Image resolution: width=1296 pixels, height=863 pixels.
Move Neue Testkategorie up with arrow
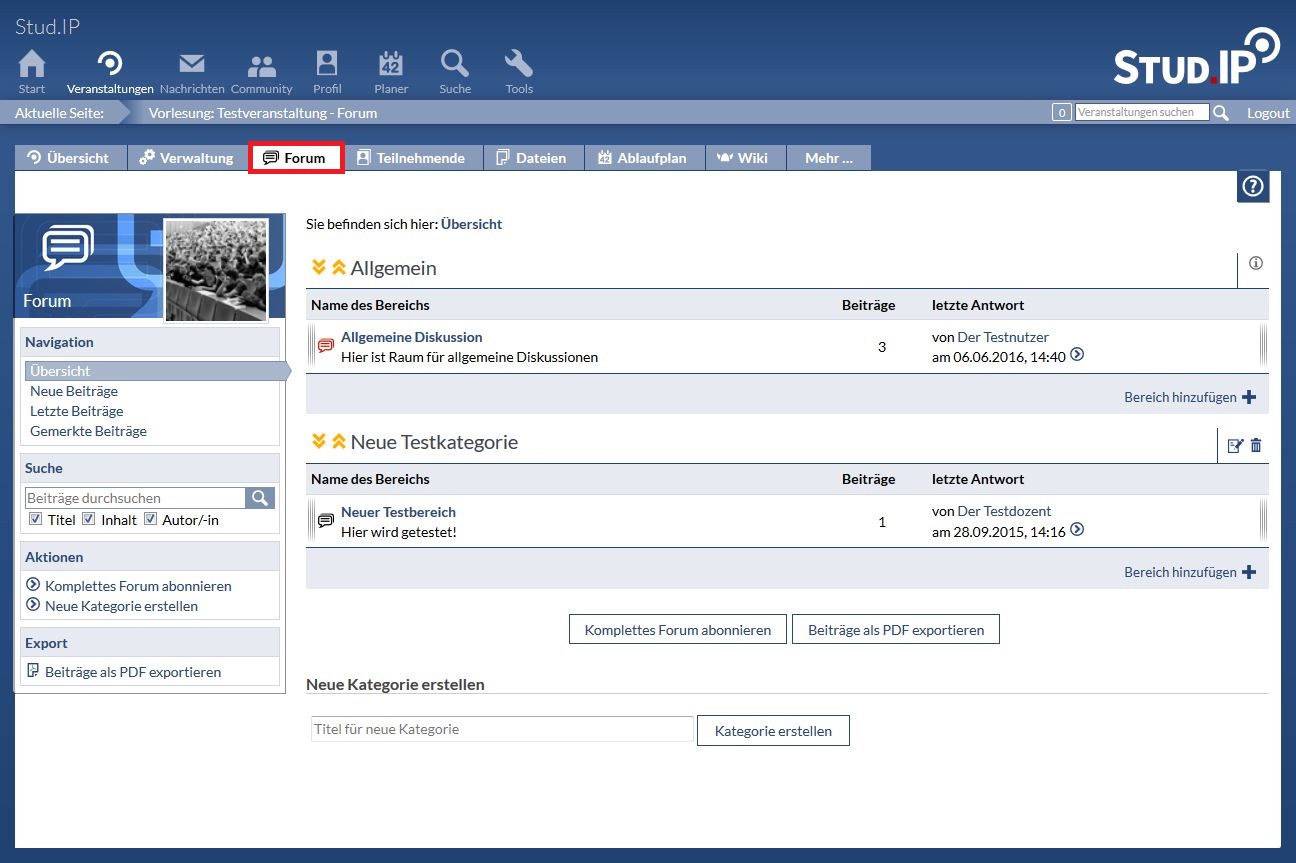click(339, 442)
